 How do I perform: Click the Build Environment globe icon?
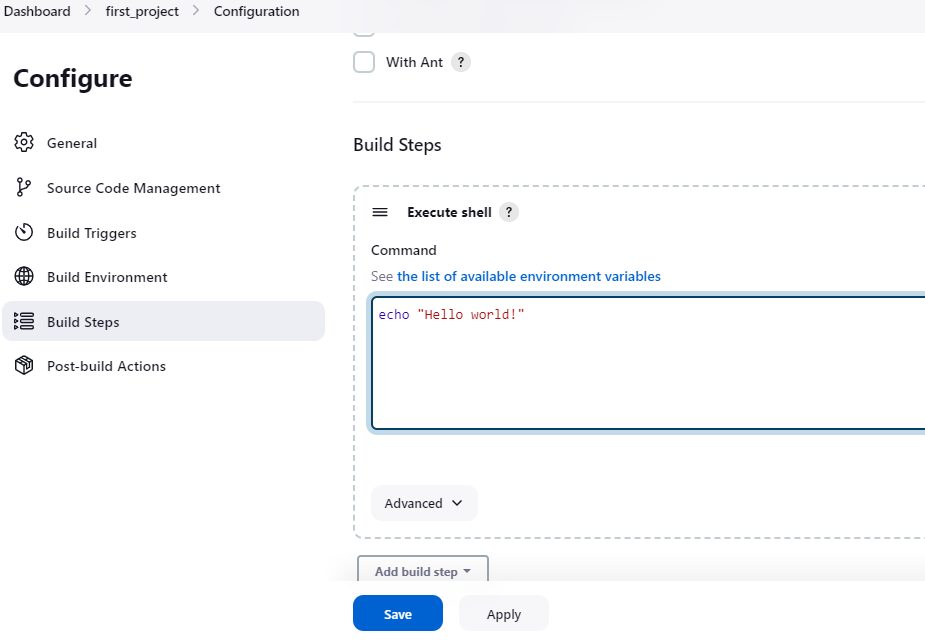point(24,277)
